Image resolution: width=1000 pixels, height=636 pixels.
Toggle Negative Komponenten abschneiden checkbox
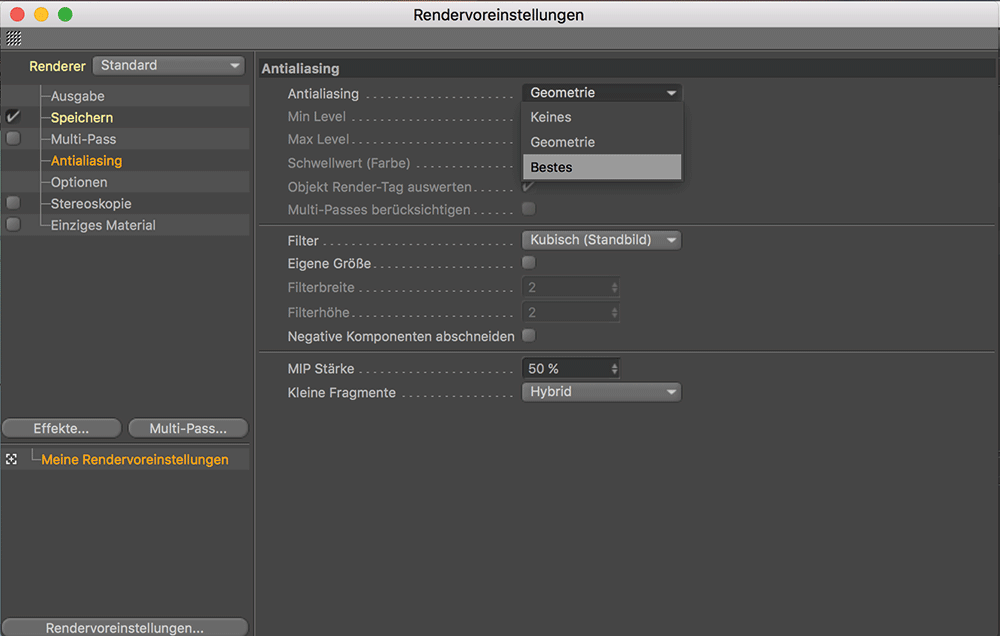[x=529, y=336]
